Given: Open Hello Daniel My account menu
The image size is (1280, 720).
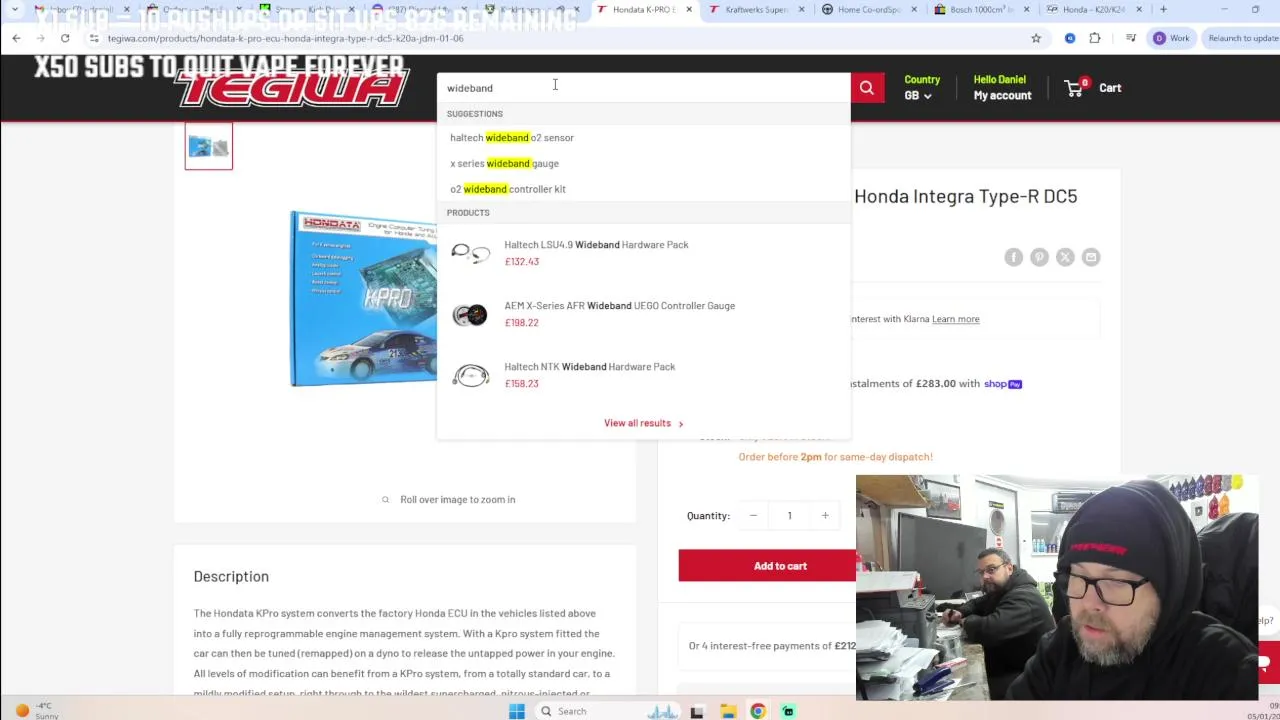Looking at the screenshot, I should click(1002, 88).
